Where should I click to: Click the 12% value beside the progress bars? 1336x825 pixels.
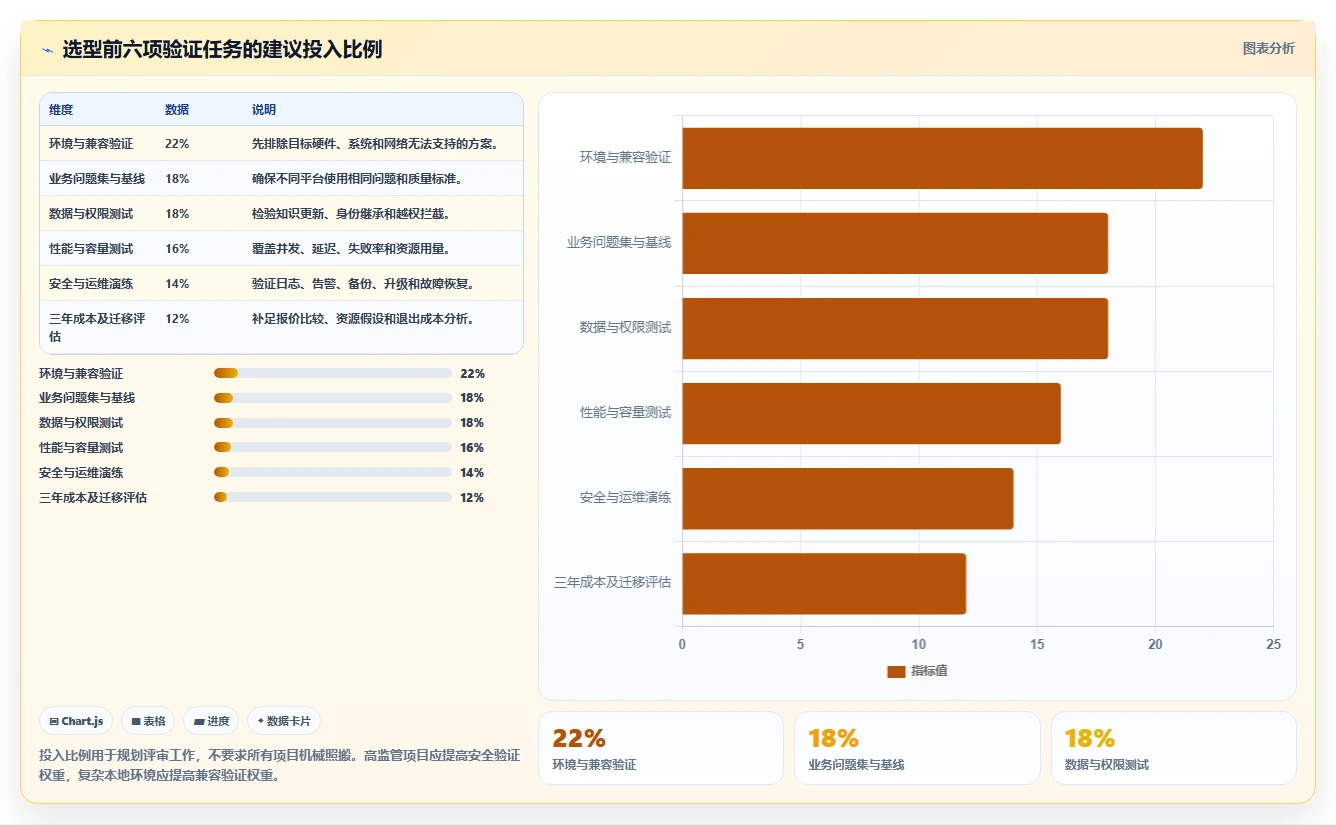coord(472,497)
